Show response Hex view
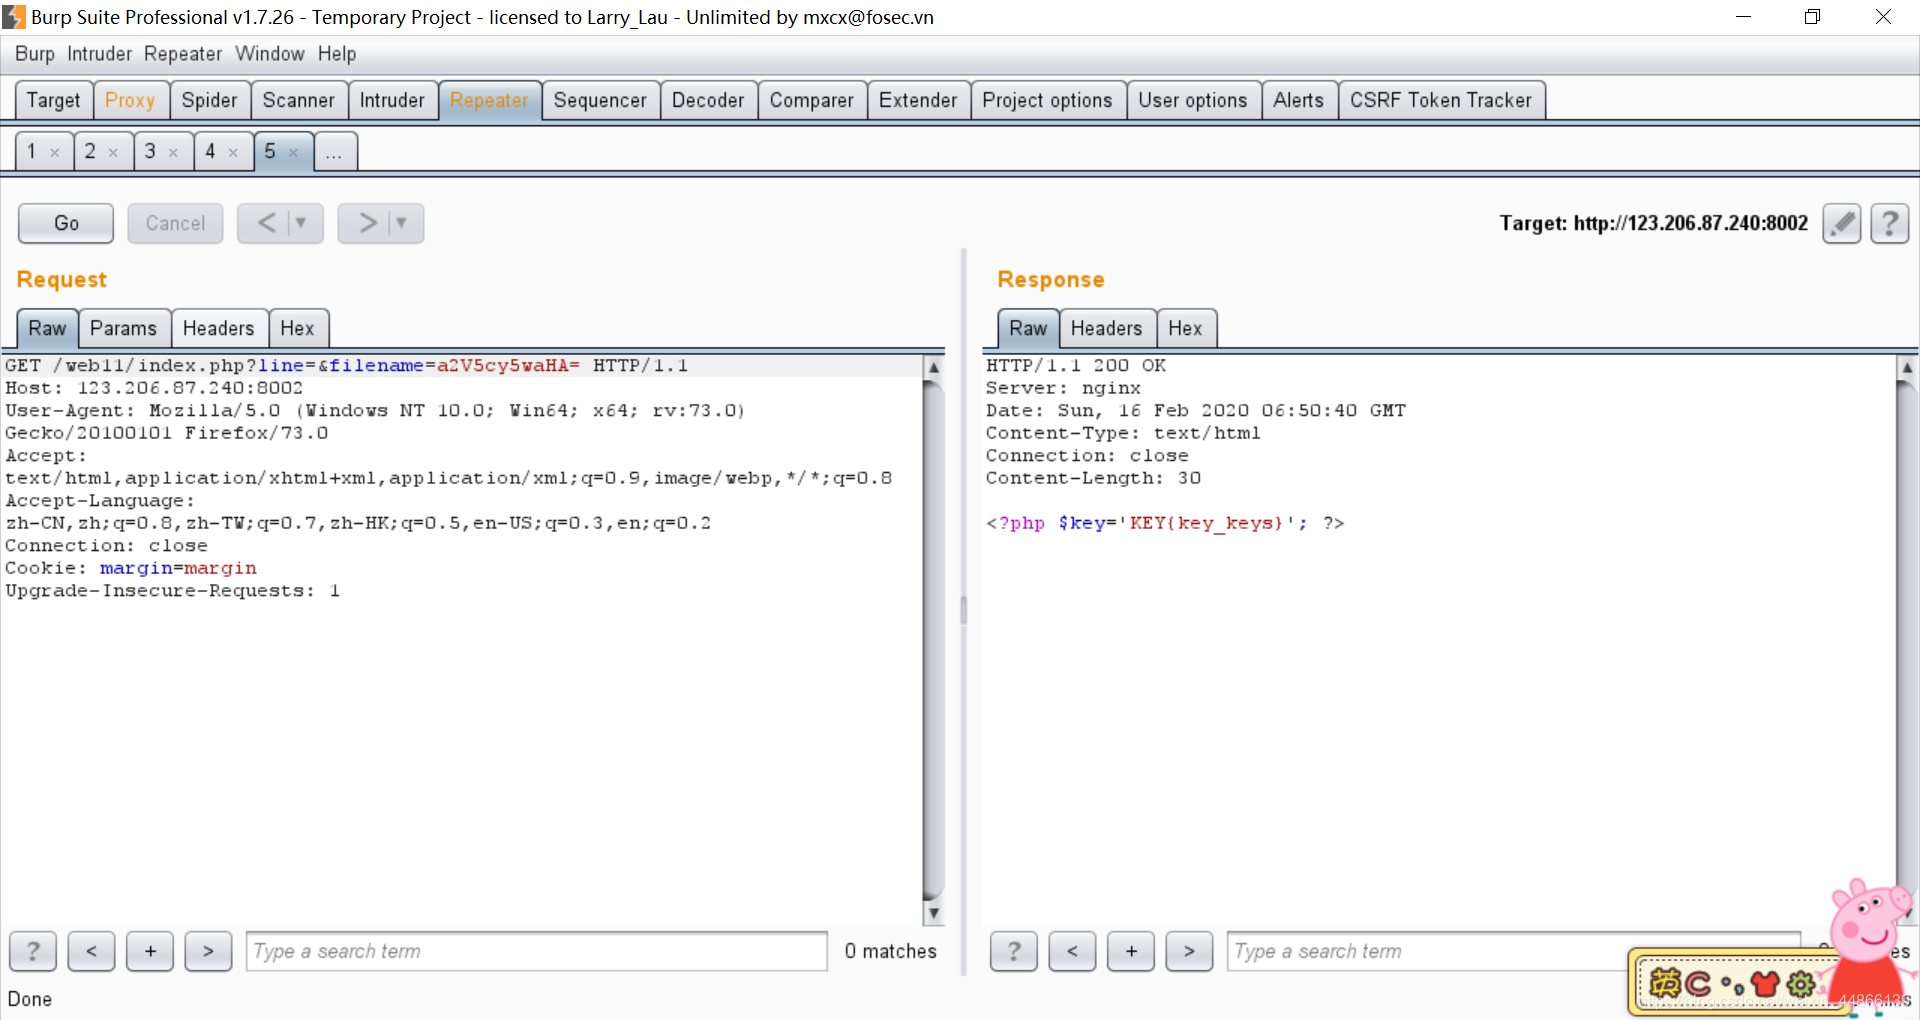 [x=1185, y=328]
